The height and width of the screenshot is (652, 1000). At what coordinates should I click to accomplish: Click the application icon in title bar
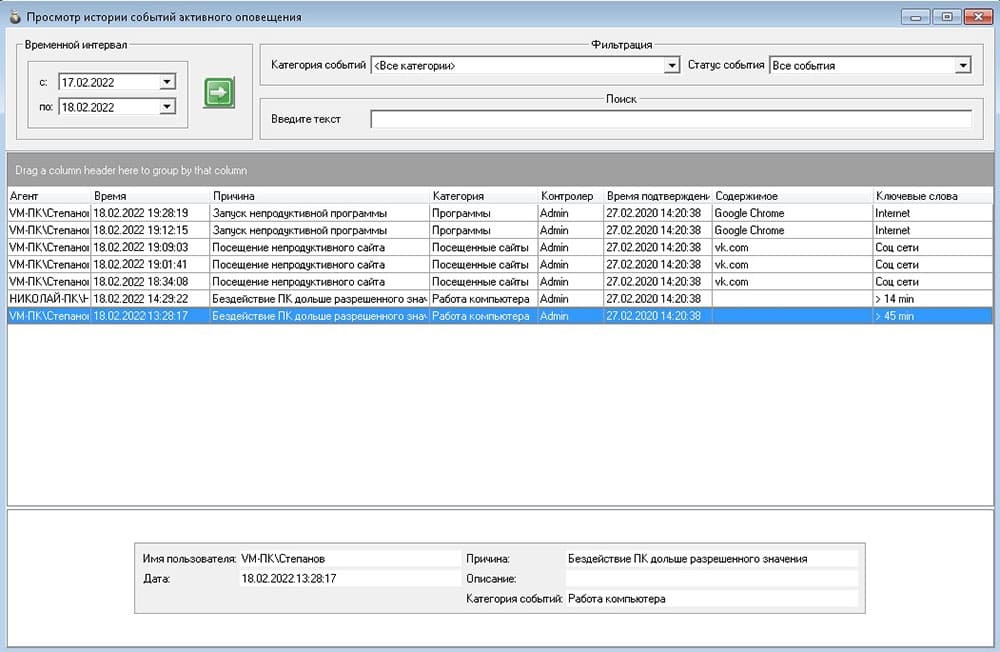[x=15, y=17]
